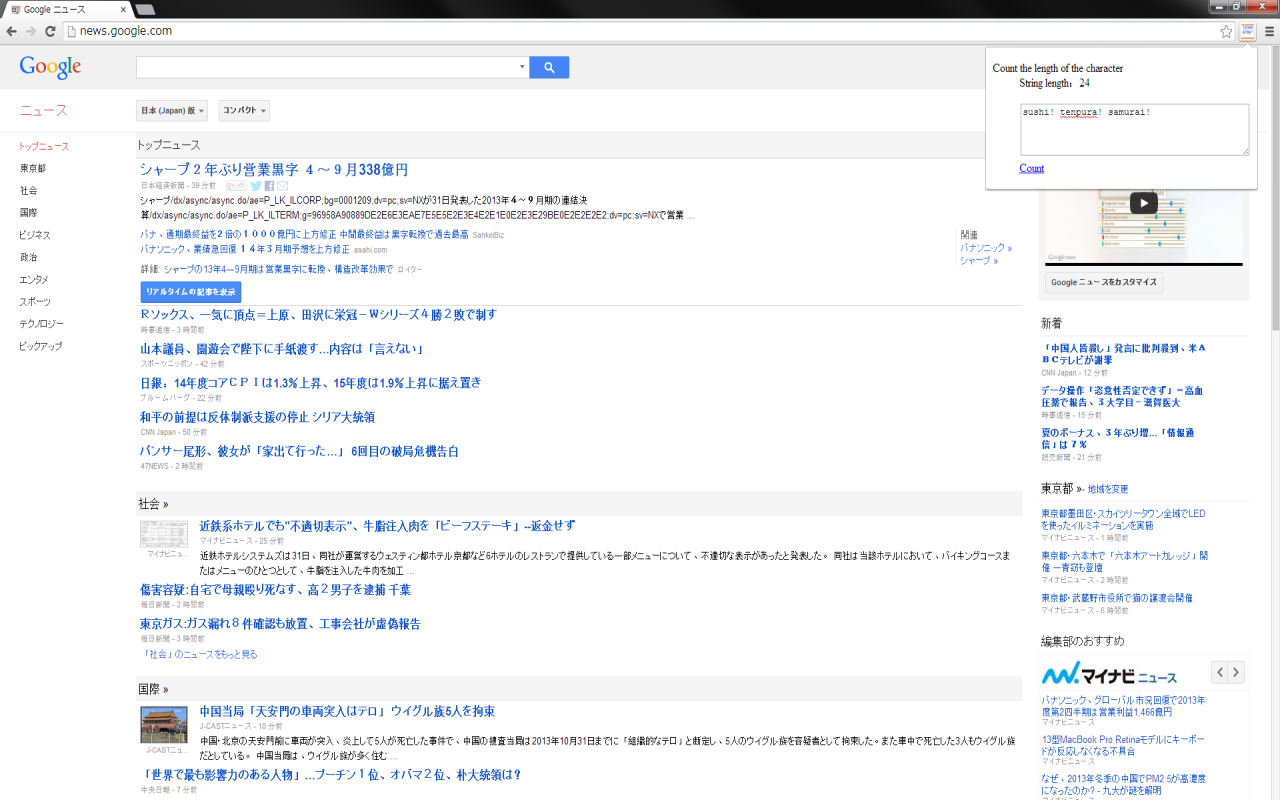The image size is (1280, 800).
Task: Click related パナソニック » link
Action: click(986, 247)
